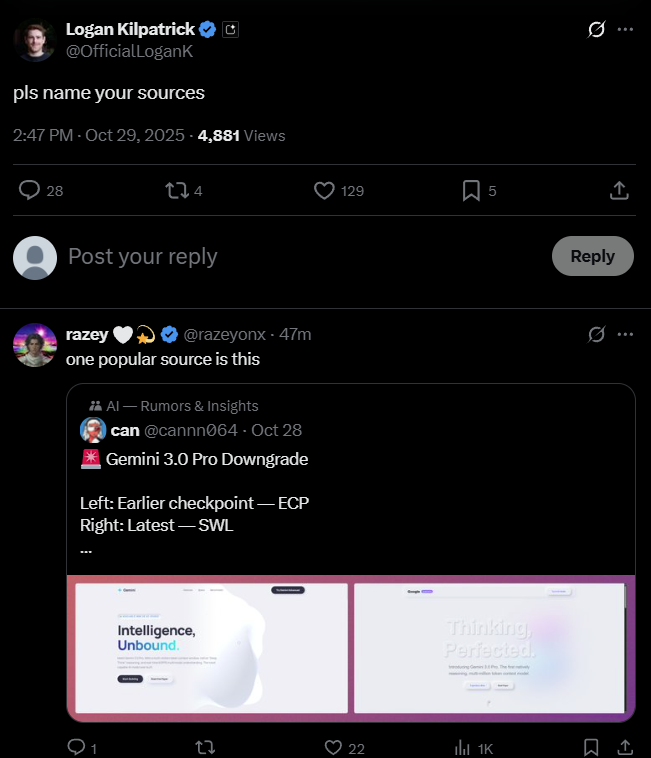Open Logan Kilpatrick's profile picture

click(34, 40)
